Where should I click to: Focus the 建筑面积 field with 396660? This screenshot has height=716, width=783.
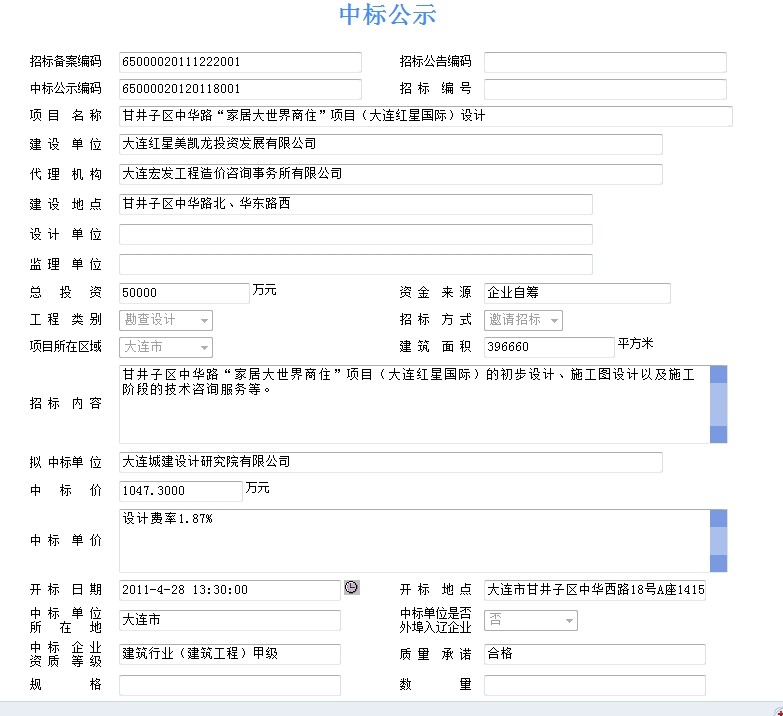pyautogui.click(x=549, y=347)
